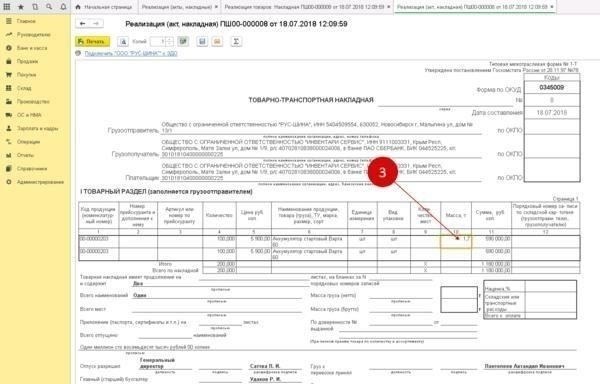Open the Банк и касса section
Screen dimensions: 600x384
click(32, 48)
